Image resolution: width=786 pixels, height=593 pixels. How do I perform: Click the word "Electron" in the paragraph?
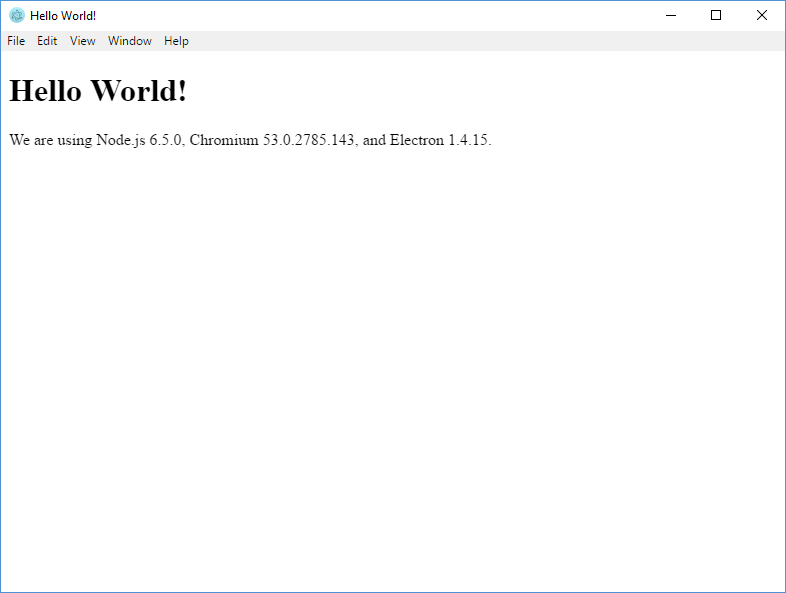click(x=417, y=140)
